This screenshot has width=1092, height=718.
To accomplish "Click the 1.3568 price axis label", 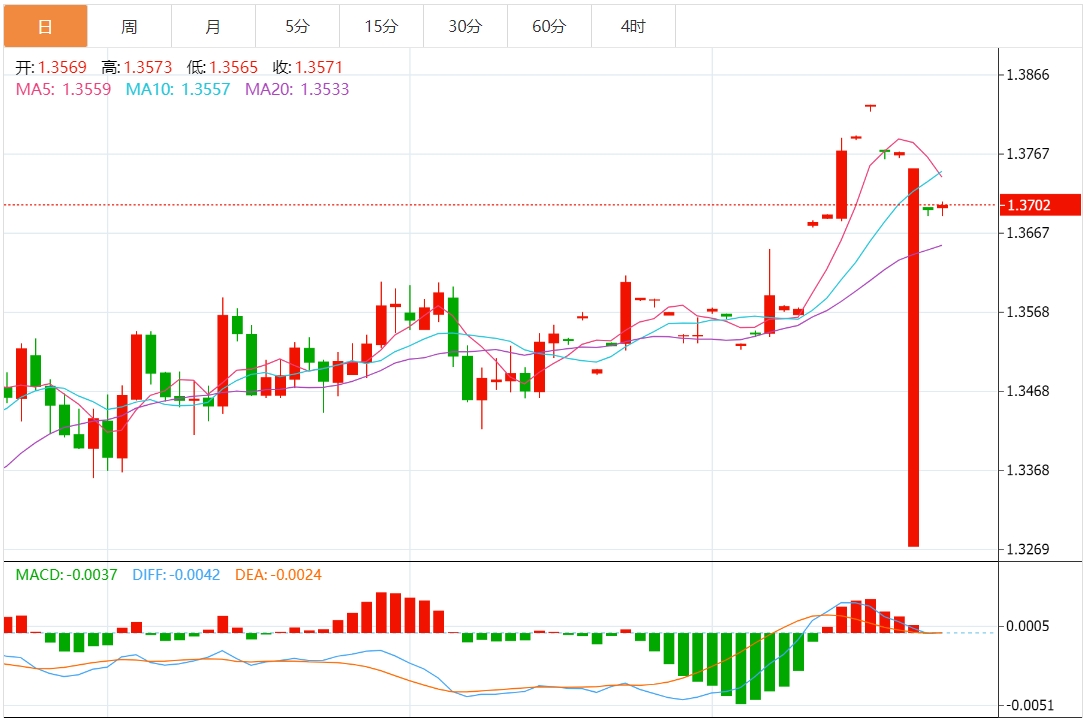I will [1028, 312].
